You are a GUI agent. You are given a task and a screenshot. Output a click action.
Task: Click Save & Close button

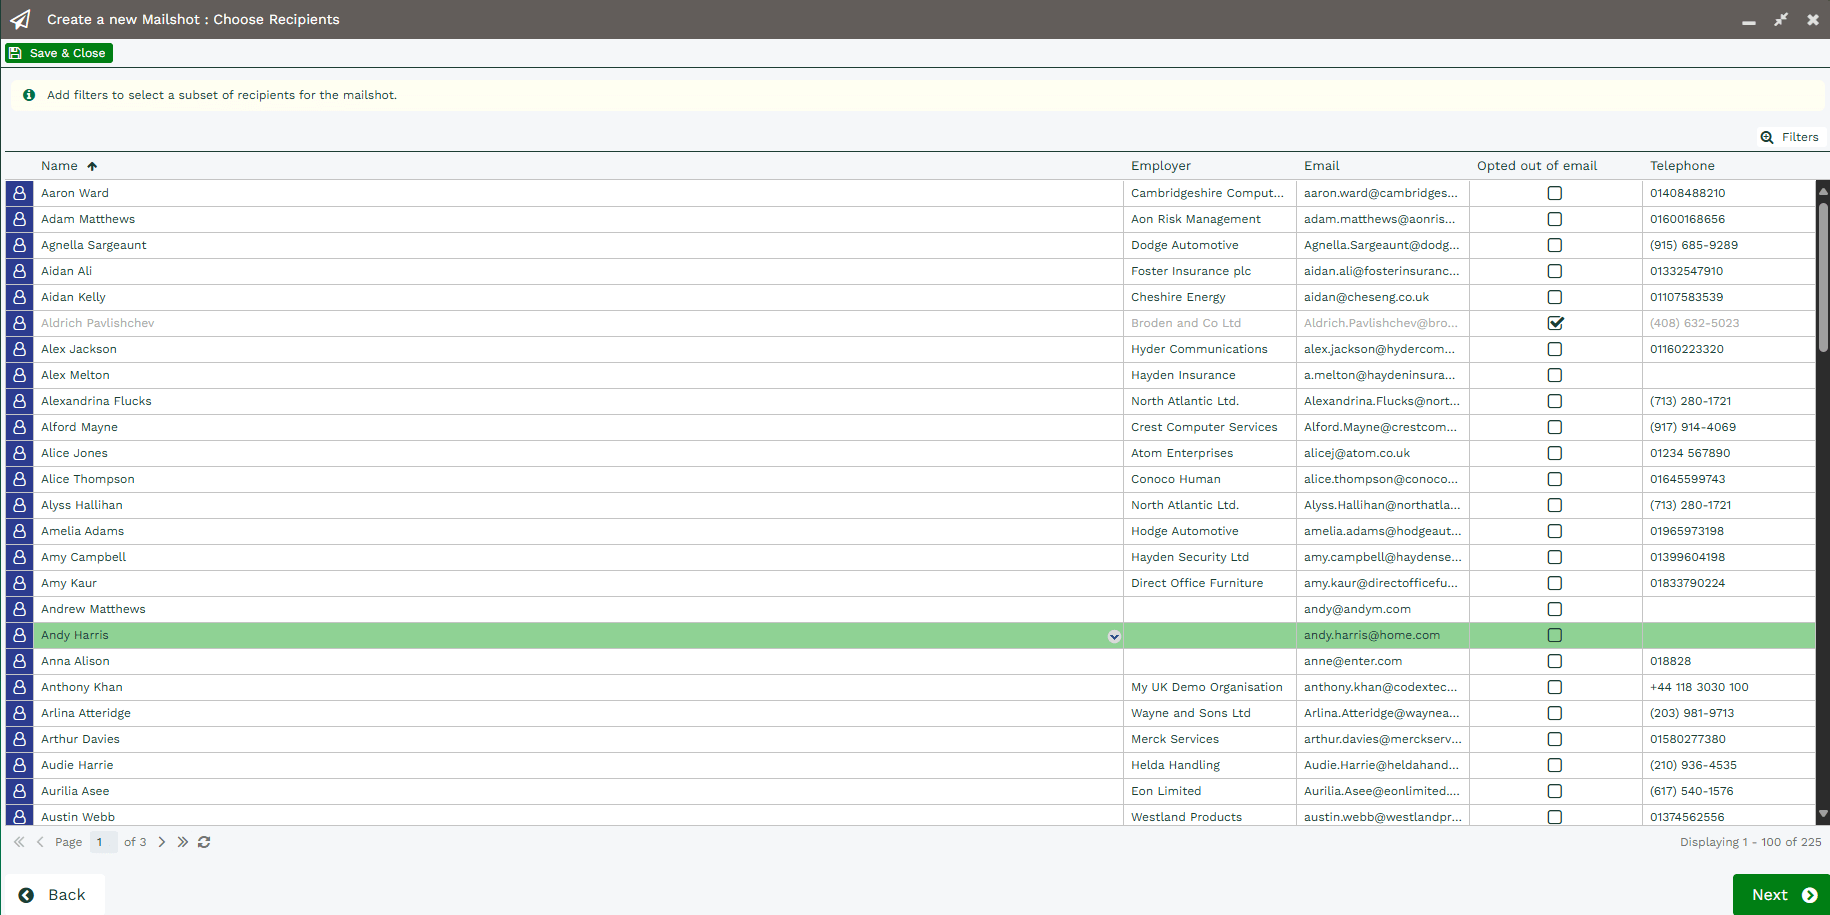59,53
